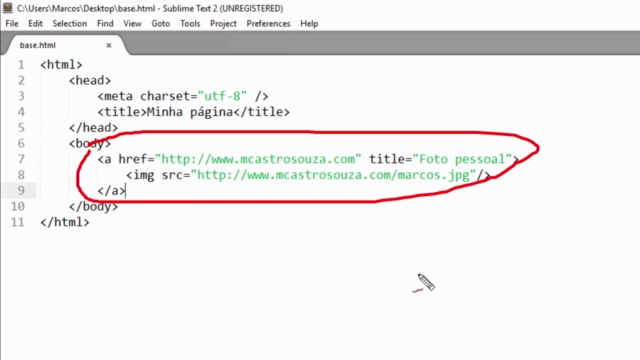Click line number 6 in gutter
This screenshot has height=360, width=640.
pos(21,144)
